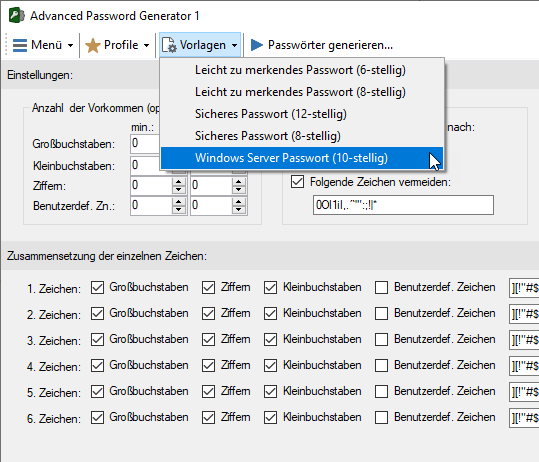Uncheck Kleinbuchstaben for 1. Zeichen
This screenshot has width=539, height=462.
(271, 287)
